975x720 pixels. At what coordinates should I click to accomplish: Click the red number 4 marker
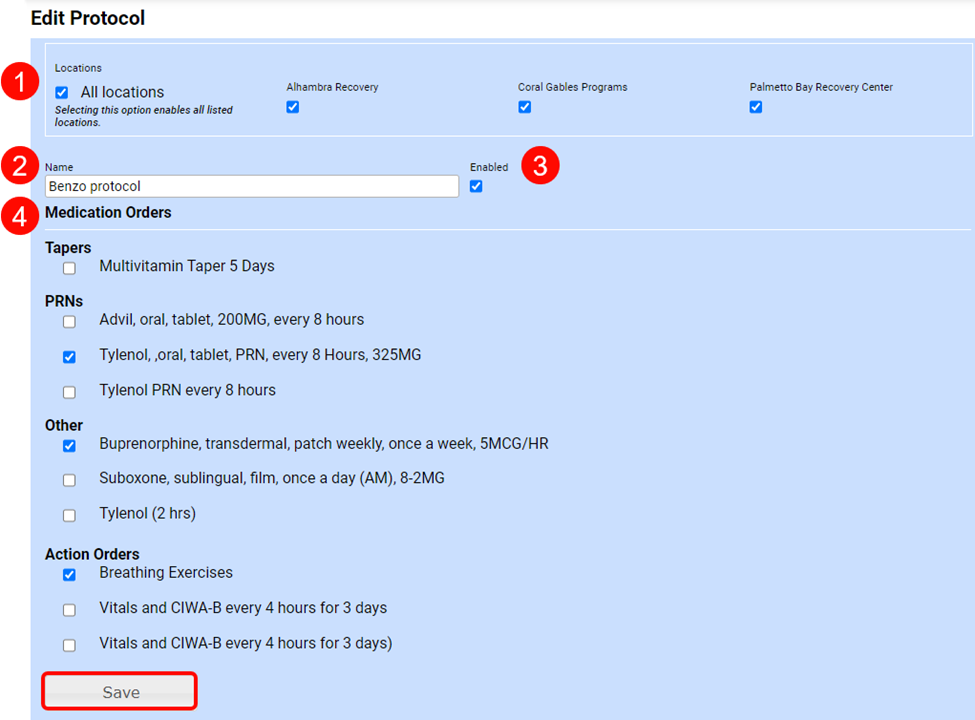[19, 216]
